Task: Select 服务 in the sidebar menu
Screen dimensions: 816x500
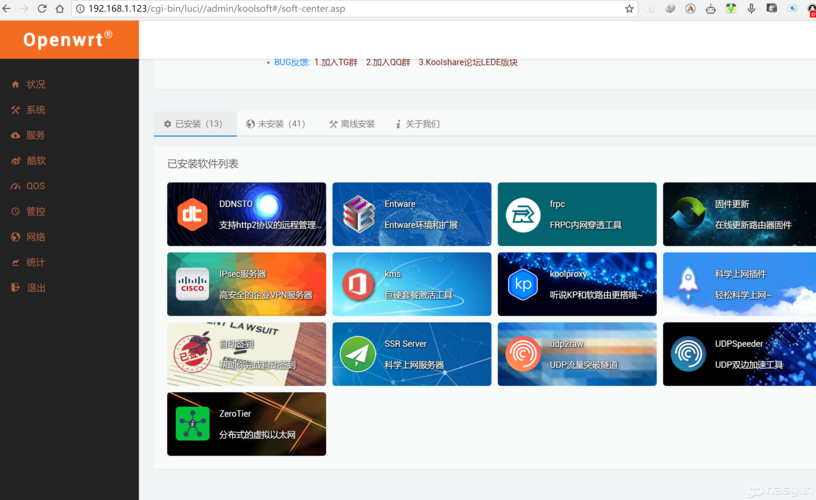Action: pyautogui.click(x=35, y=135)
